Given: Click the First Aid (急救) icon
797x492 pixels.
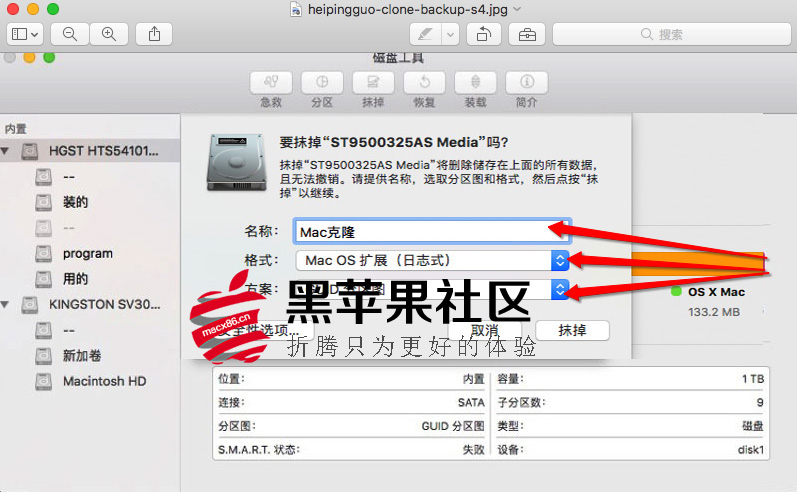Looking at the screenshot, I should coord(271,83).
